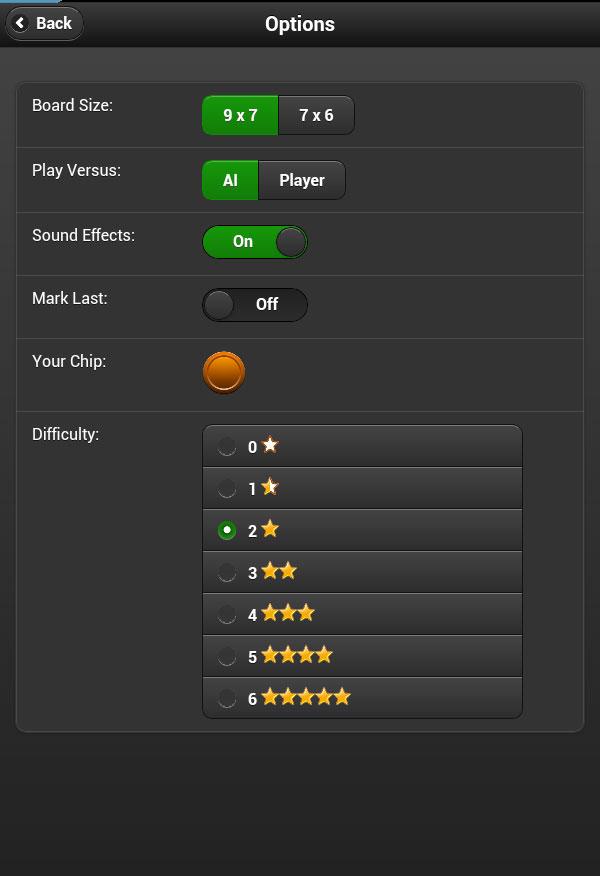Choose the 7 x 6 board size
600x876 pixels.
click(x=316, y=115)
